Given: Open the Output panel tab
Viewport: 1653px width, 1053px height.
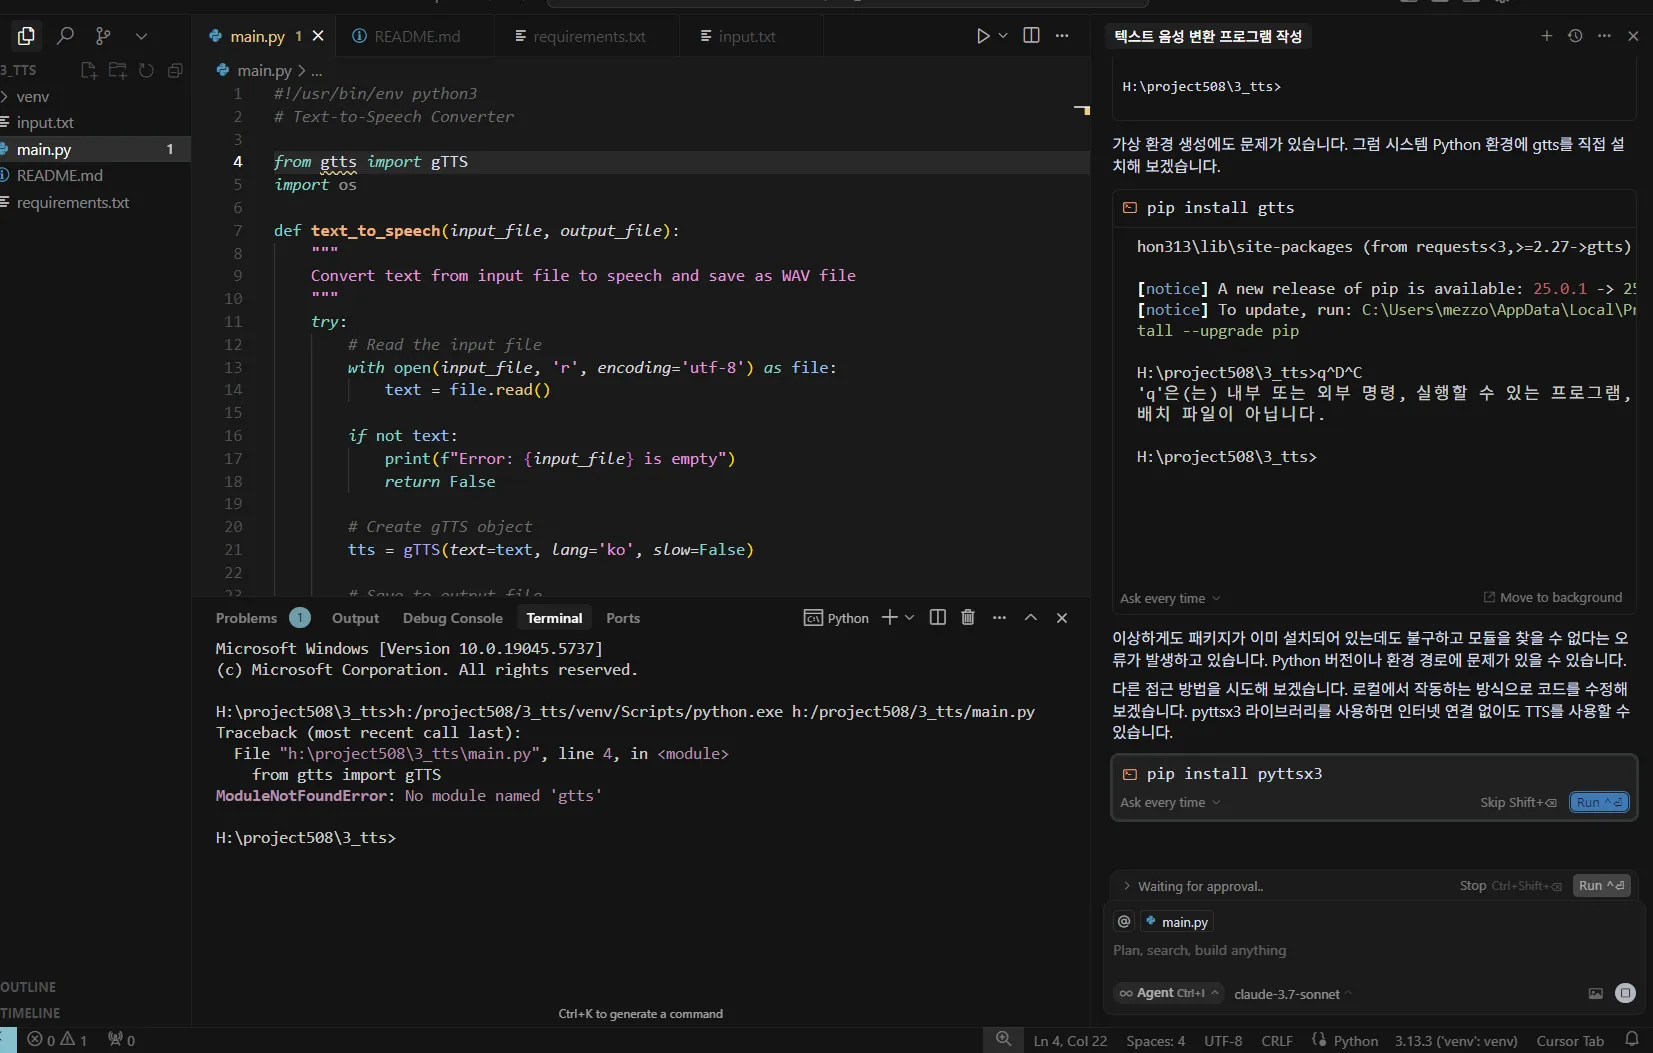Looking at the screenshot, I should 355,618.
